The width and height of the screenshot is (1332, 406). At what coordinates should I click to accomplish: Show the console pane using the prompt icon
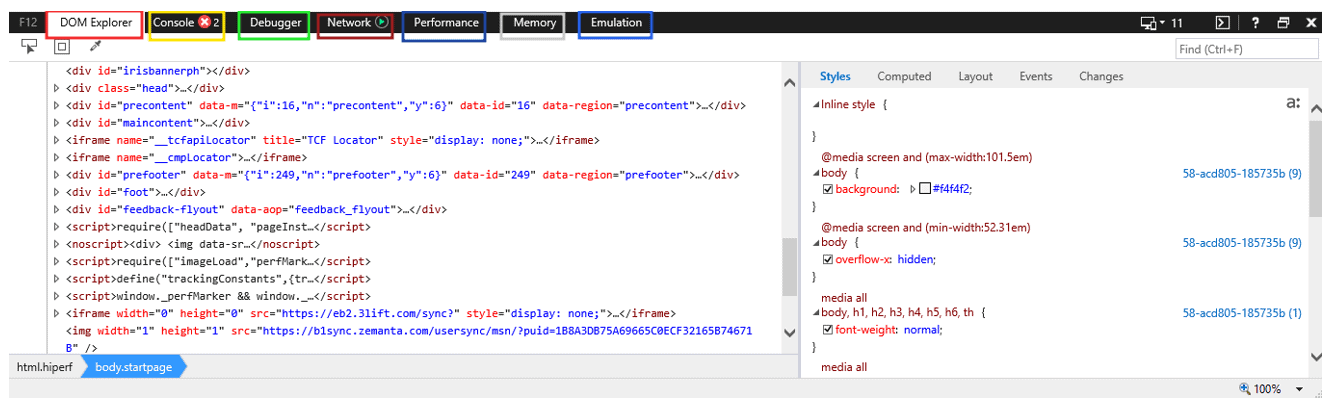[x=1222, y=23]
